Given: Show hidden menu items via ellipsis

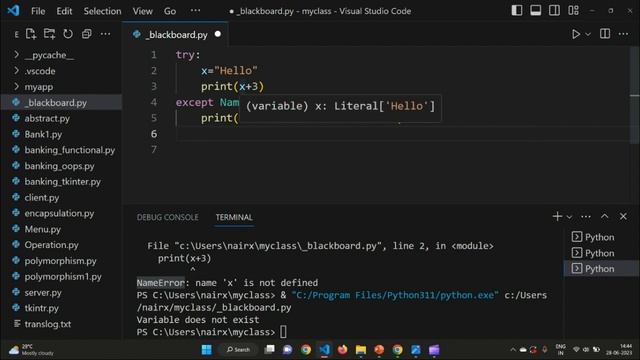Looking at the screenshot, I should 196,11.
